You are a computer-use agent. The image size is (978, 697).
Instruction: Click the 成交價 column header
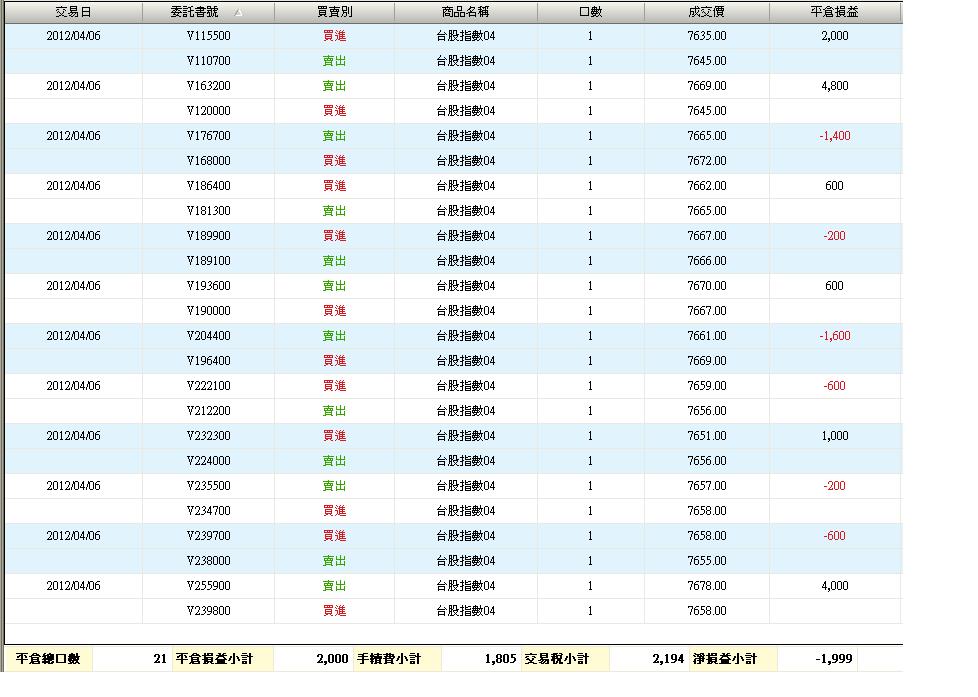pyautogui.click(x=707, y=12)
